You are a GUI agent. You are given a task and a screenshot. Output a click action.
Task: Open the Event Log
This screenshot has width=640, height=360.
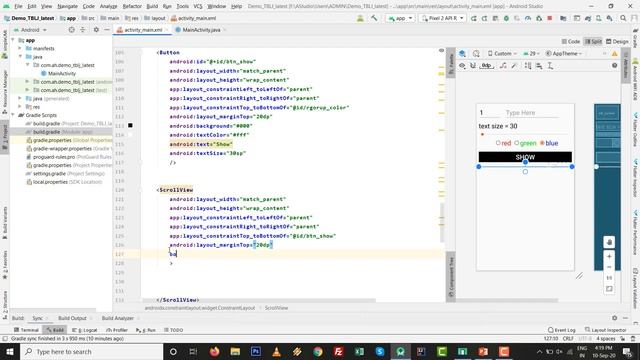coord(562,330)
